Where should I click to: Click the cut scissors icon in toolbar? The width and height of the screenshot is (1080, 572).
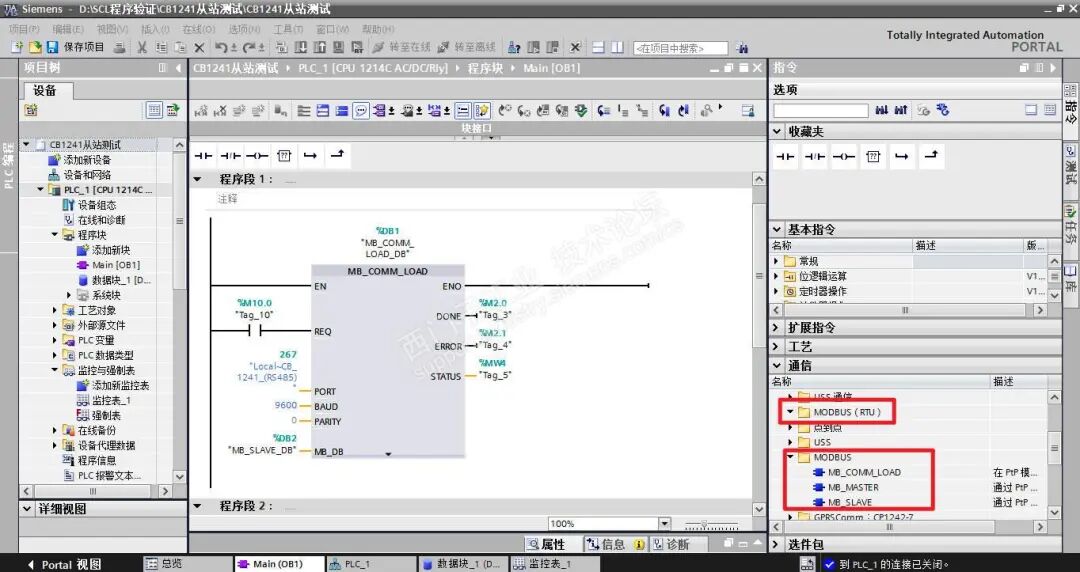click(142, 48)
